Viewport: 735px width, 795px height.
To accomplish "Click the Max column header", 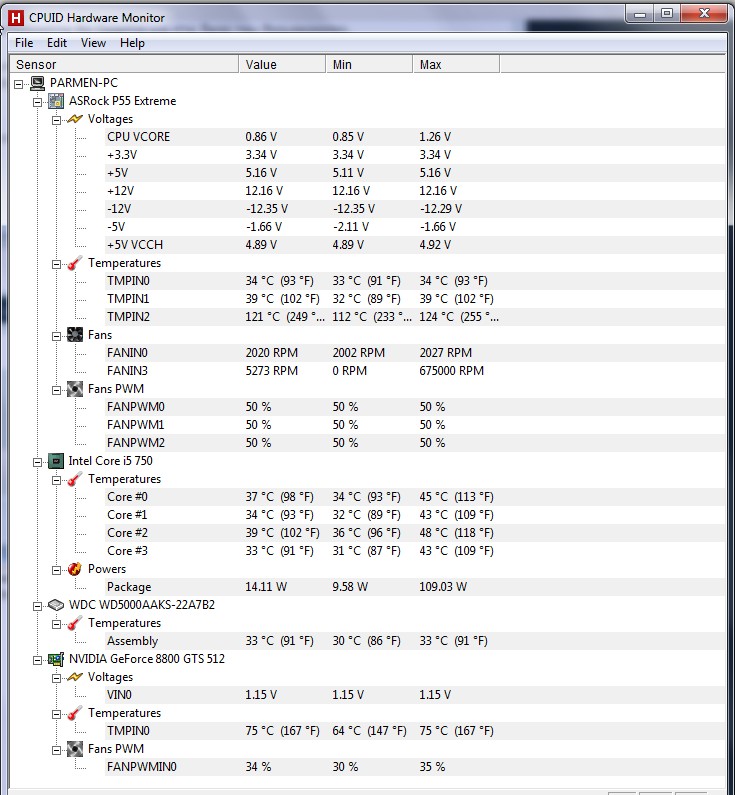I will [456, 64].
